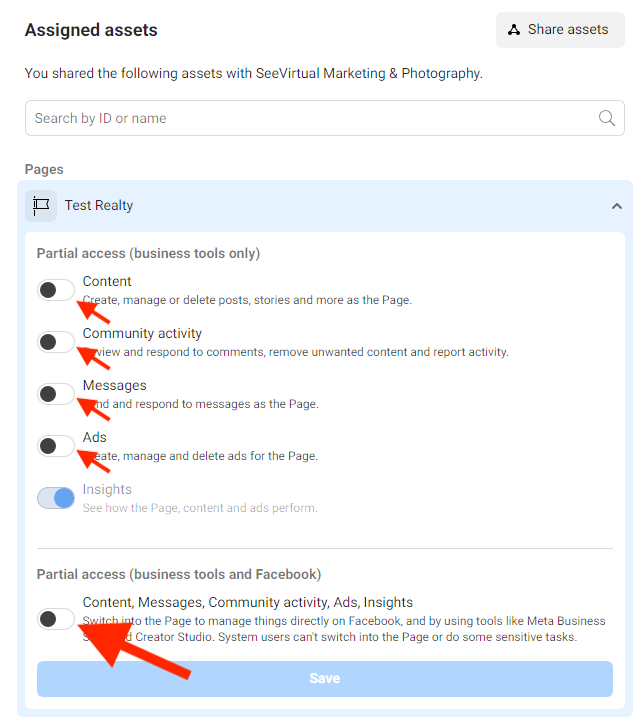The image size is (644, 725).
Task: Enable the business tools and Facebook toggle
Action: (56, 619)
